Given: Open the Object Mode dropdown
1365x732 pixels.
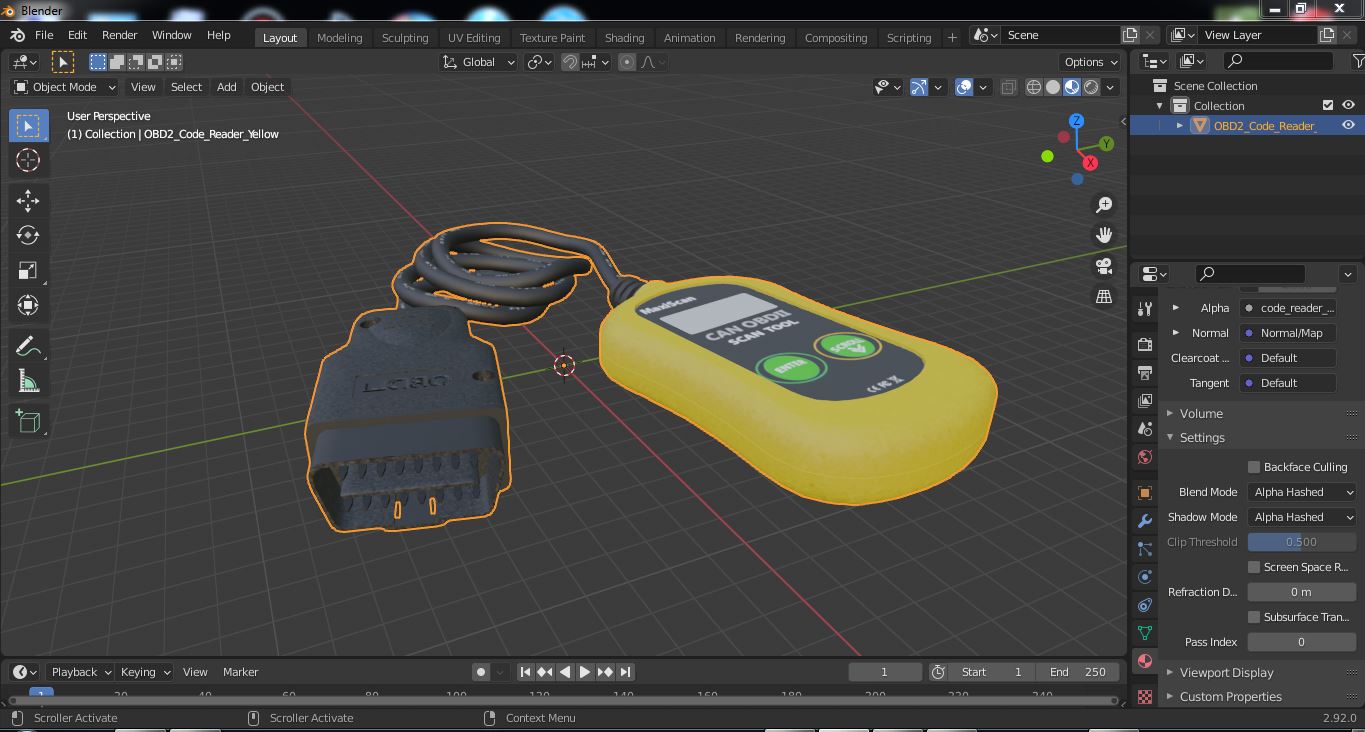Looking at the screenshot, I should (x=64, y=87).
